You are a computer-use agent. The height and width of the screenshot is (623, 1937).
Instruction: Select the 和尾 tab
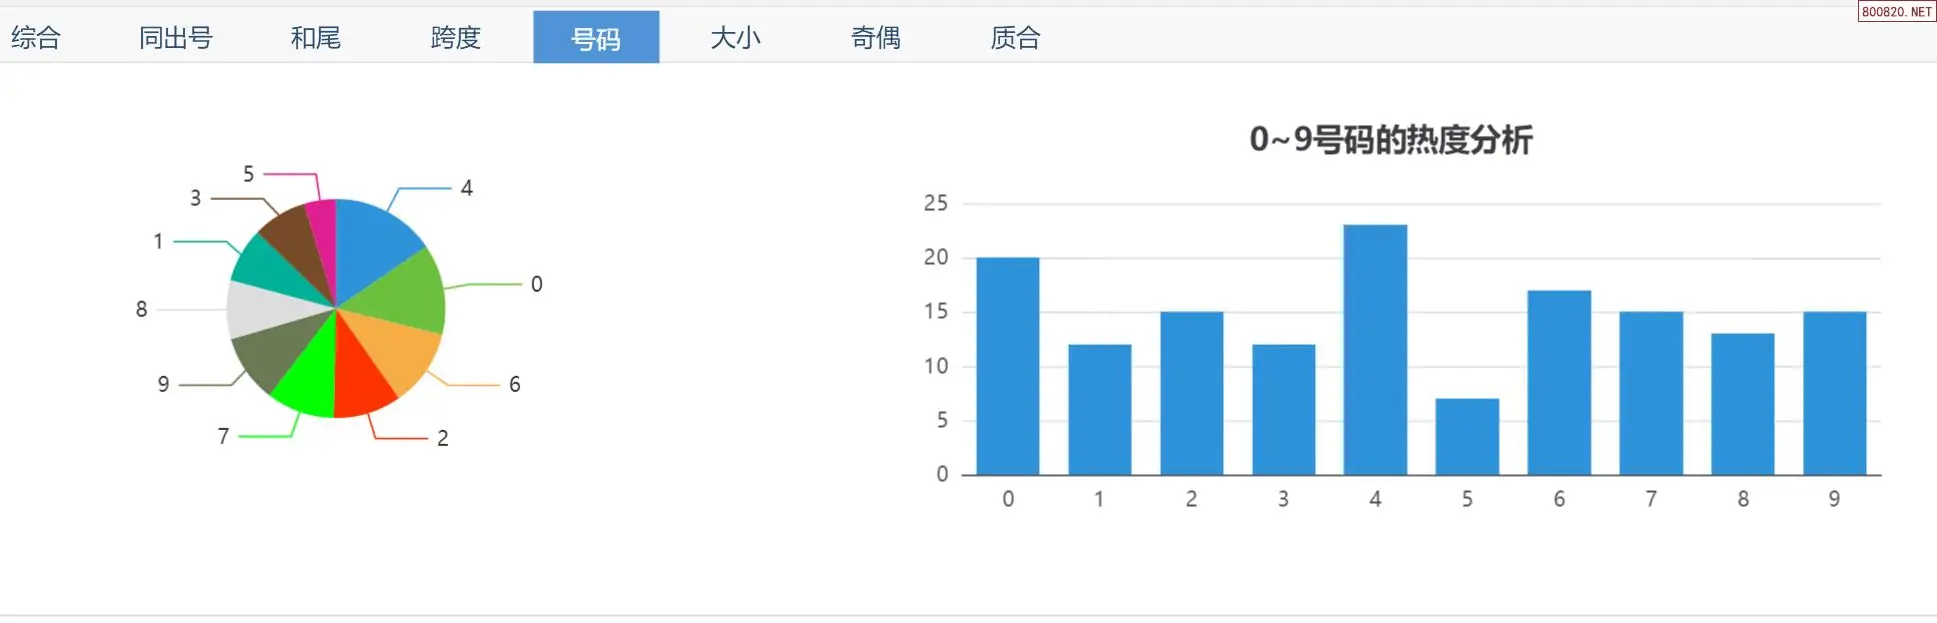point(316,38)
